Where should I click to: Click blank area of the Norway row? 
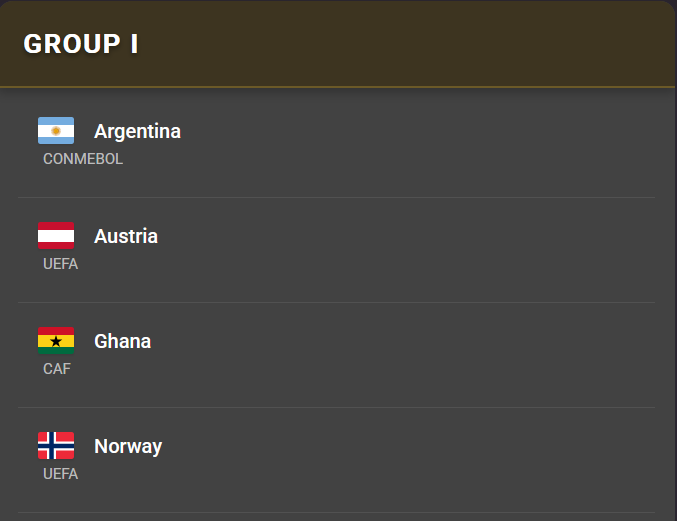point(420,458)
